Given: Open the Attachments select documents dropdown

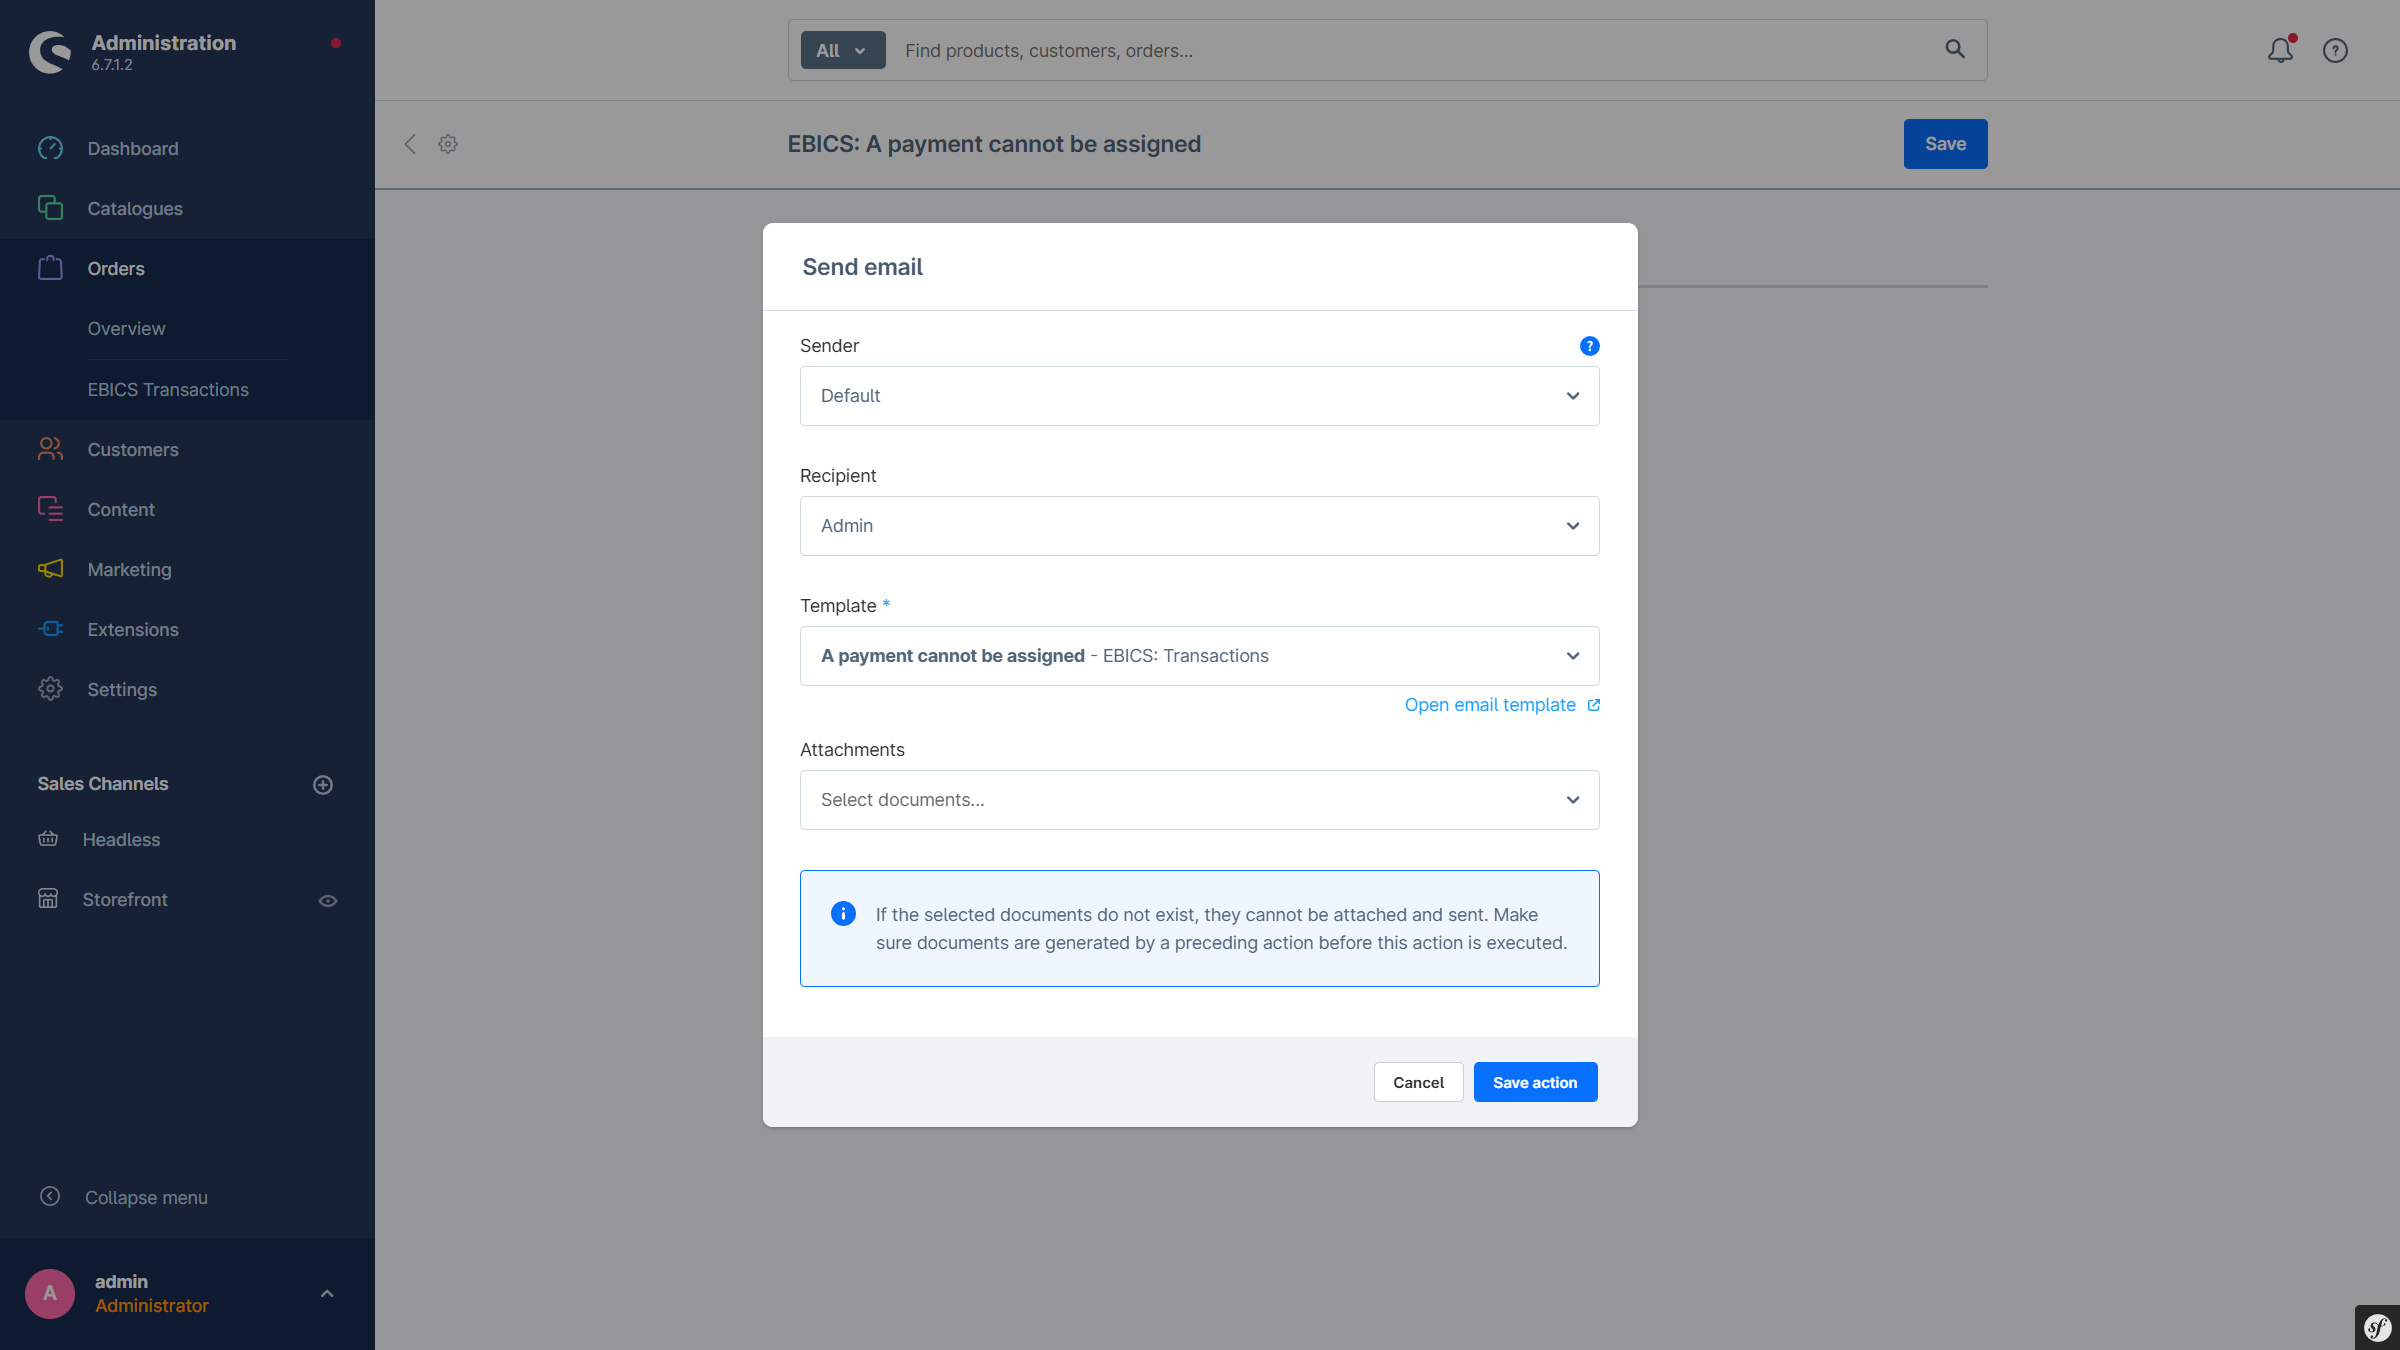Looking at the screenshot, I should tap(1199, 800).
